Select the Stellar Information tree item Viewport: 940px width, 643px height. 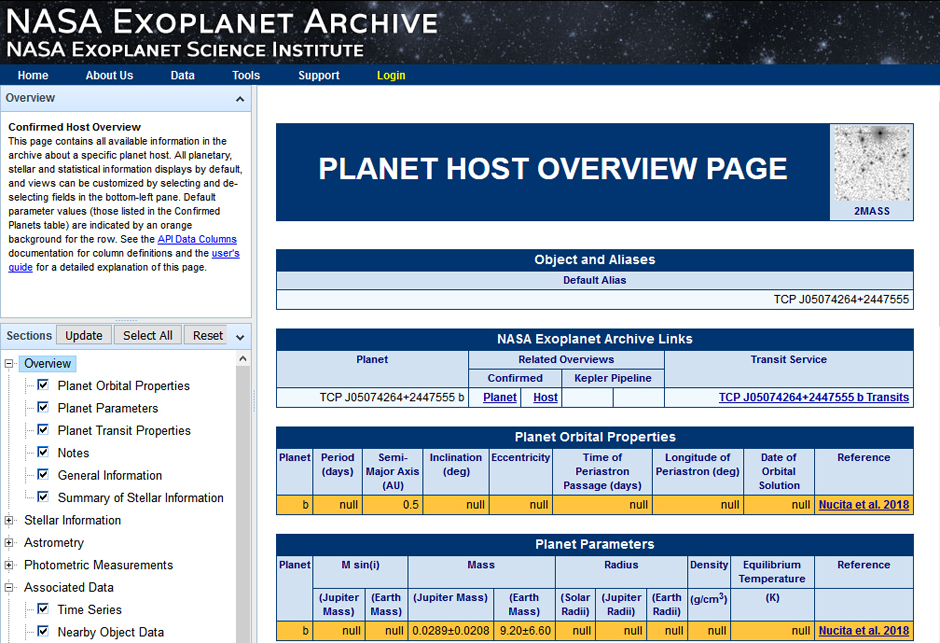pyautogui.click(x=73, y=520)
